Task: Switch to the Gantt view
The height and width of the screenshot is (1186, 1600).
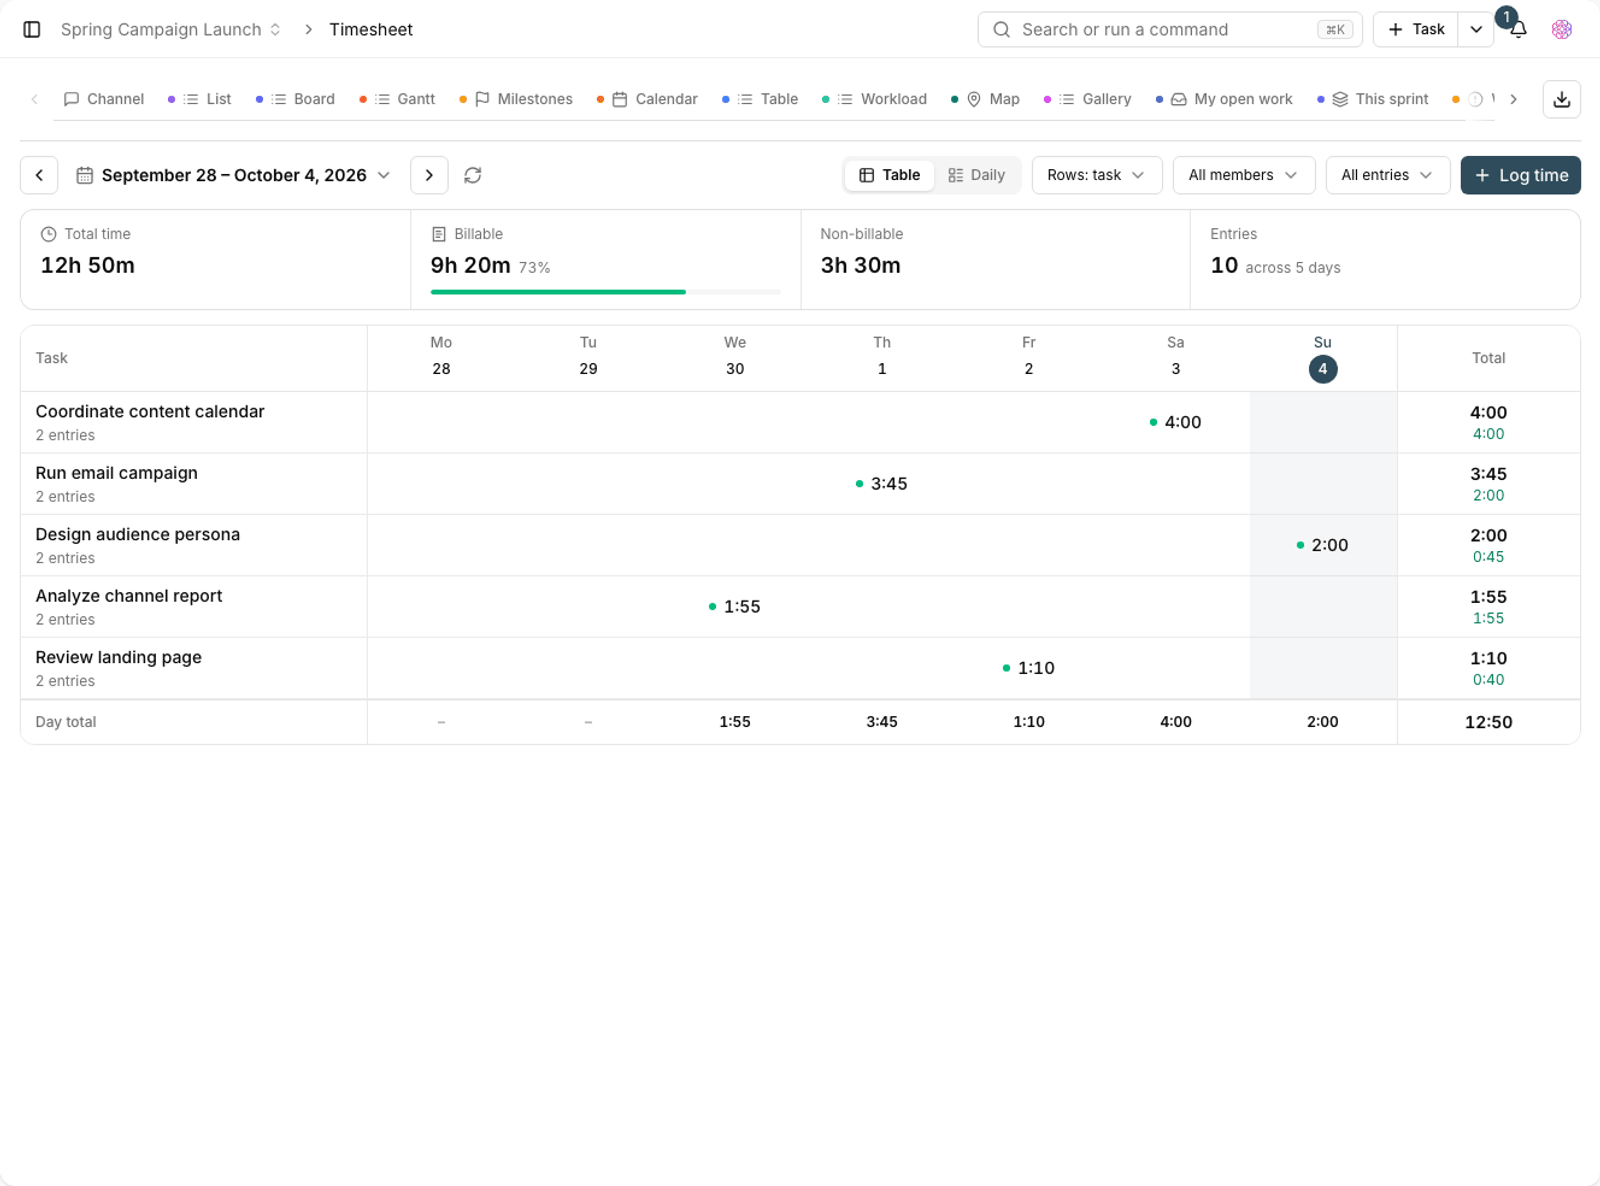Action: coord(397,99)
